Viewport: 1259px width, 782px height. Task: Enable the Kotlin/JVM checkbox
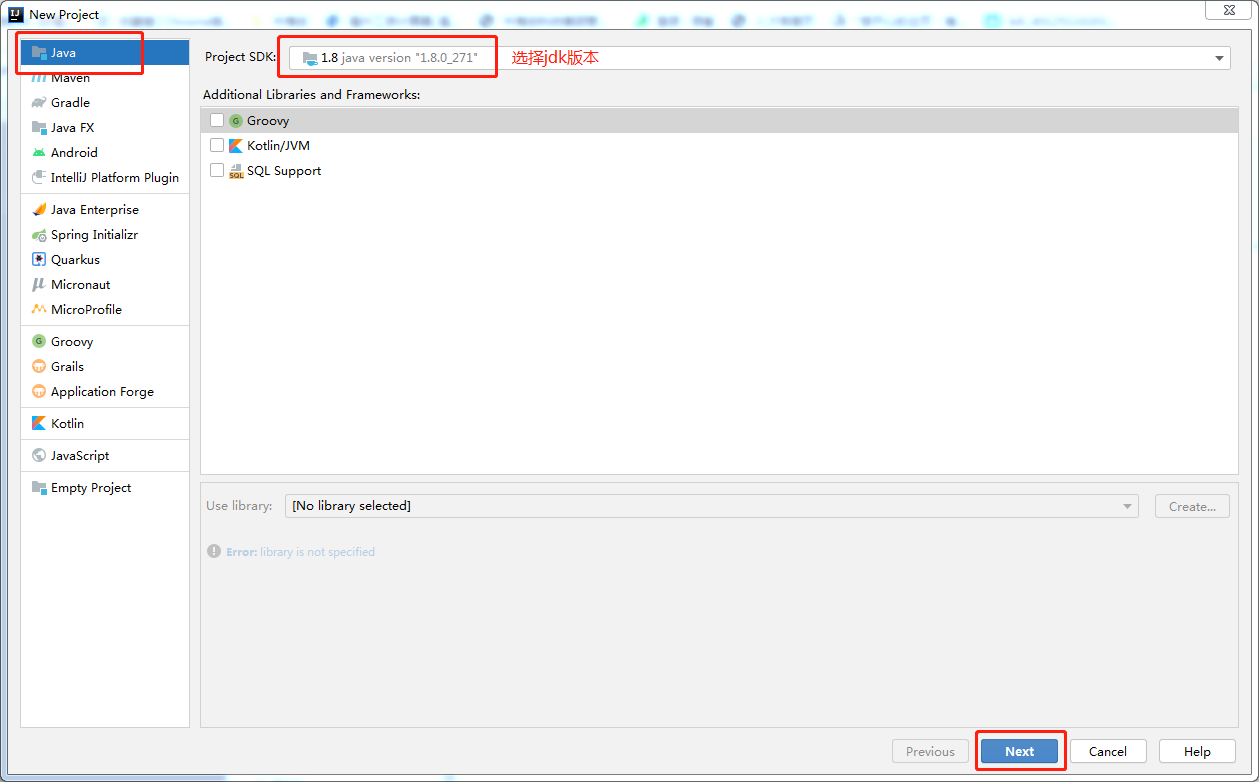point(217,145)
